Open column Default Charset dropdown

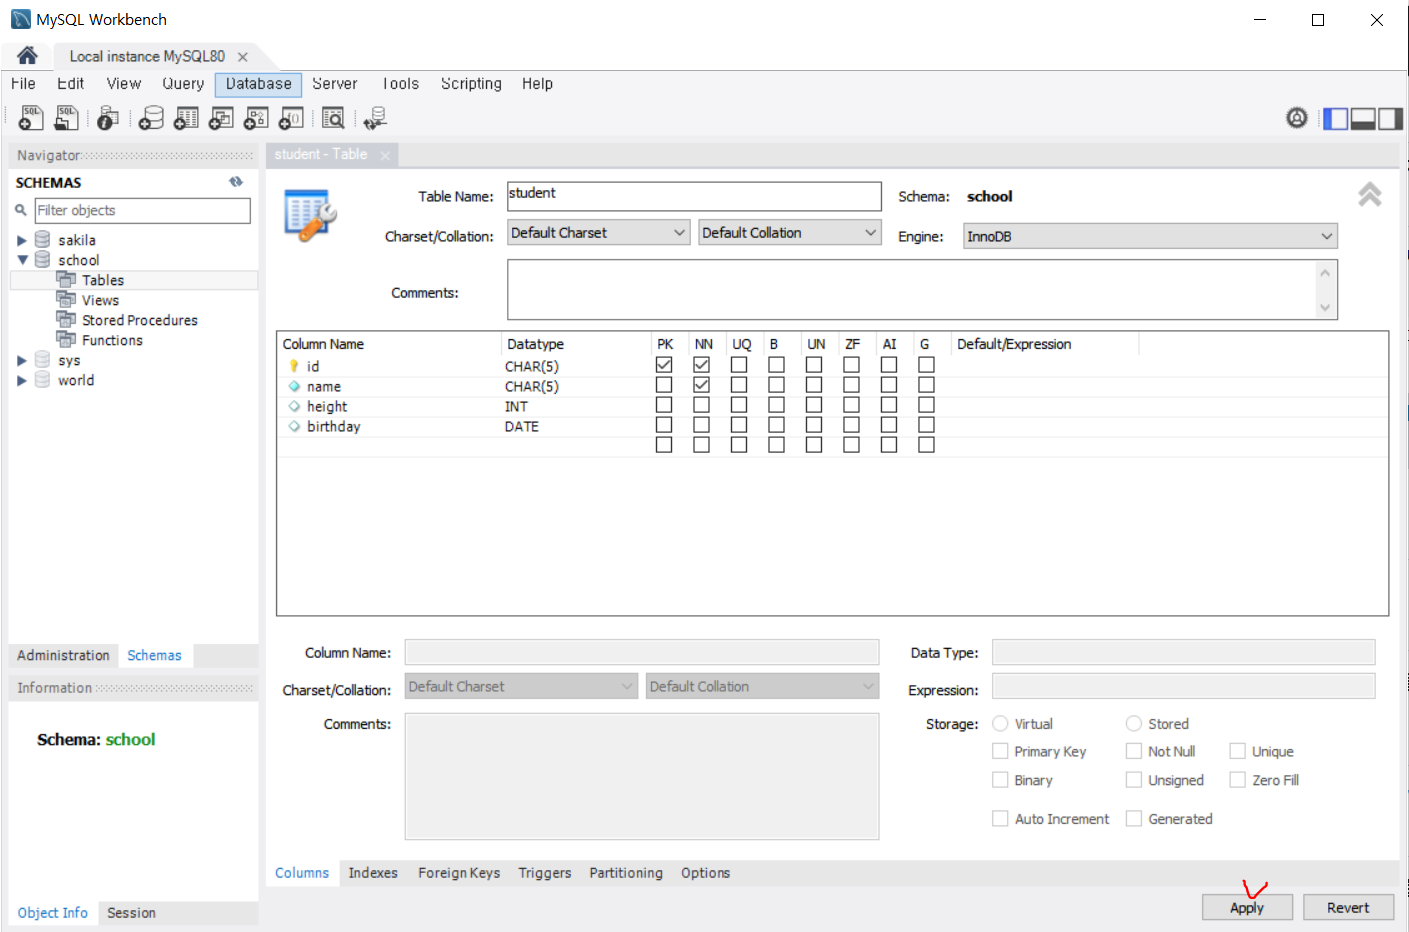[521, 686]
